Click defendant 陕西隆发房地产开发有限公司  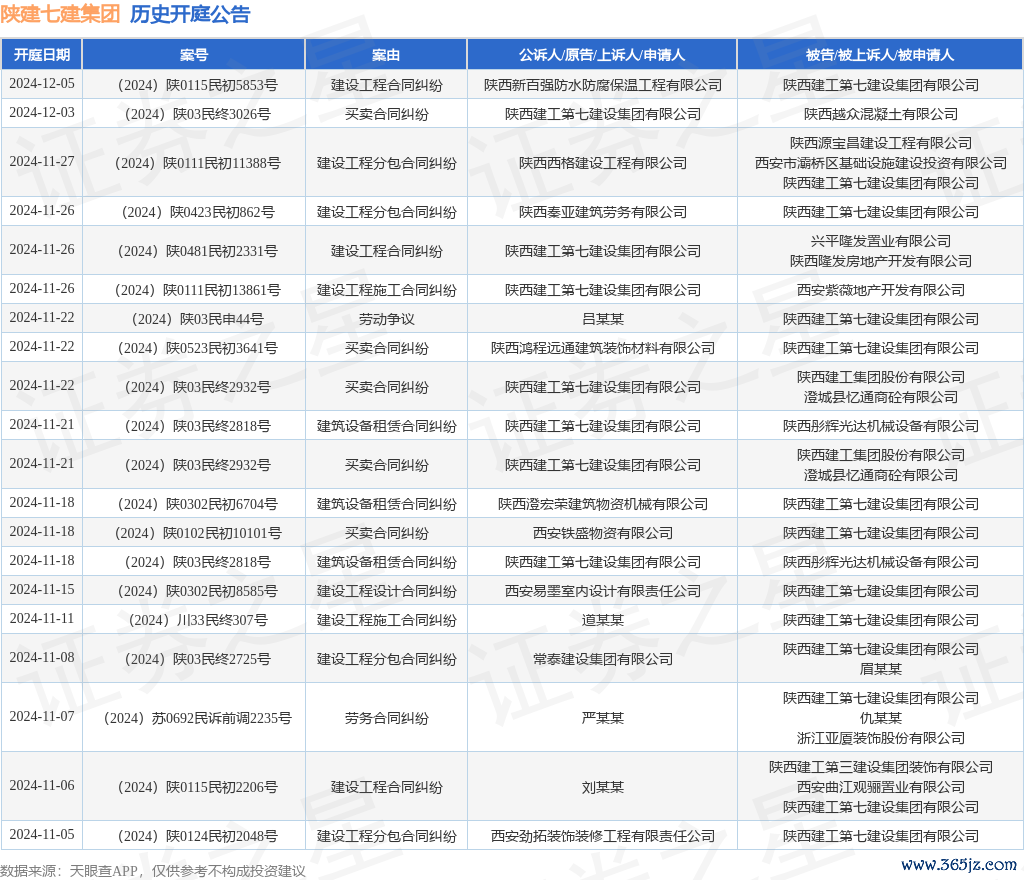pyautogui.click(x=881, y=261)
